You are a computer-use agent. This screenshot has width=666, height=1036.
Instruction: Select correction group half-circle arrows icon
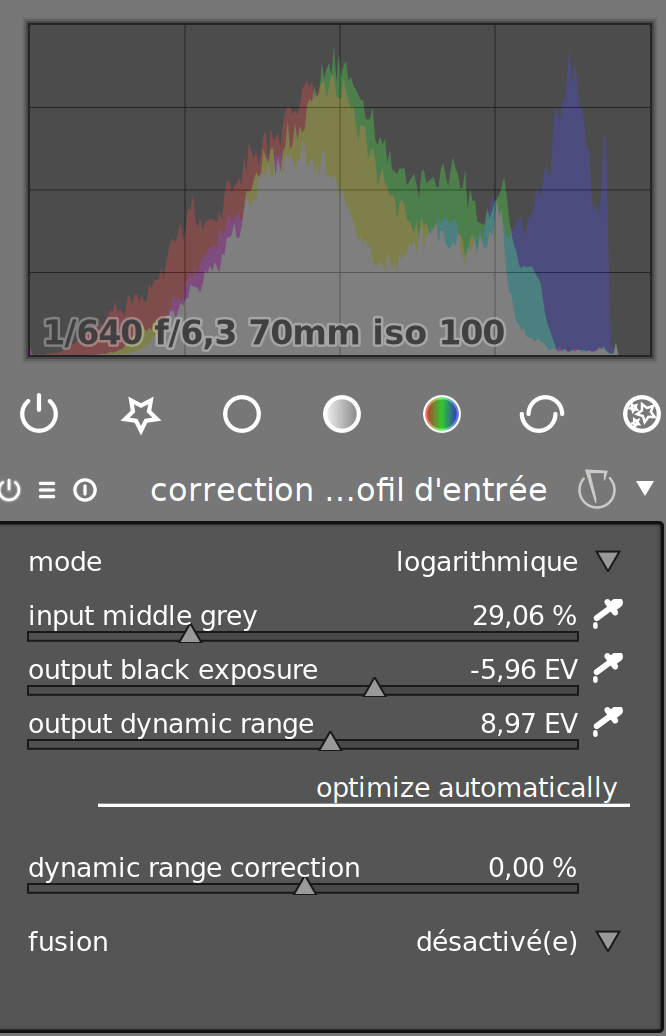(542, 414)
